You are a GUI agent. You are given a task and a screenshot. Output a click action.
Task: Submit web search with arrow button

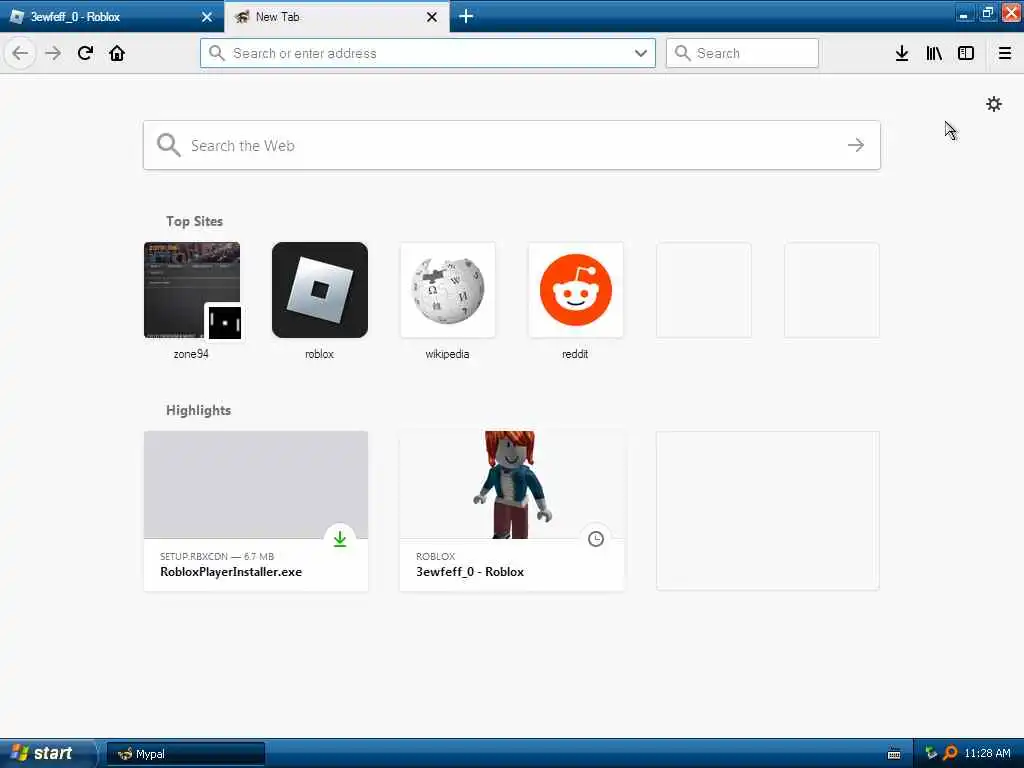tap(856, 145)
